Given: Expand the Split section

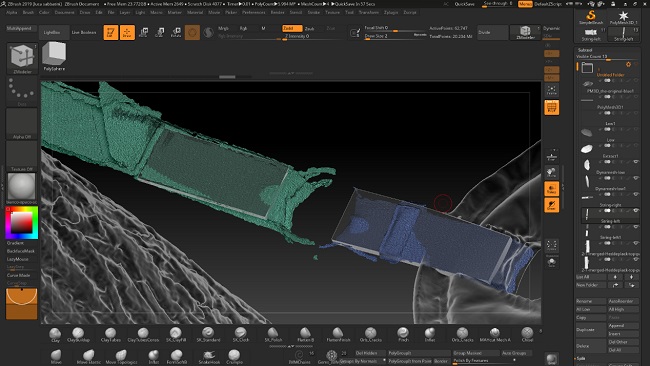Looking at the screenshot, I should pyautogui.click(x=581, y=359).
